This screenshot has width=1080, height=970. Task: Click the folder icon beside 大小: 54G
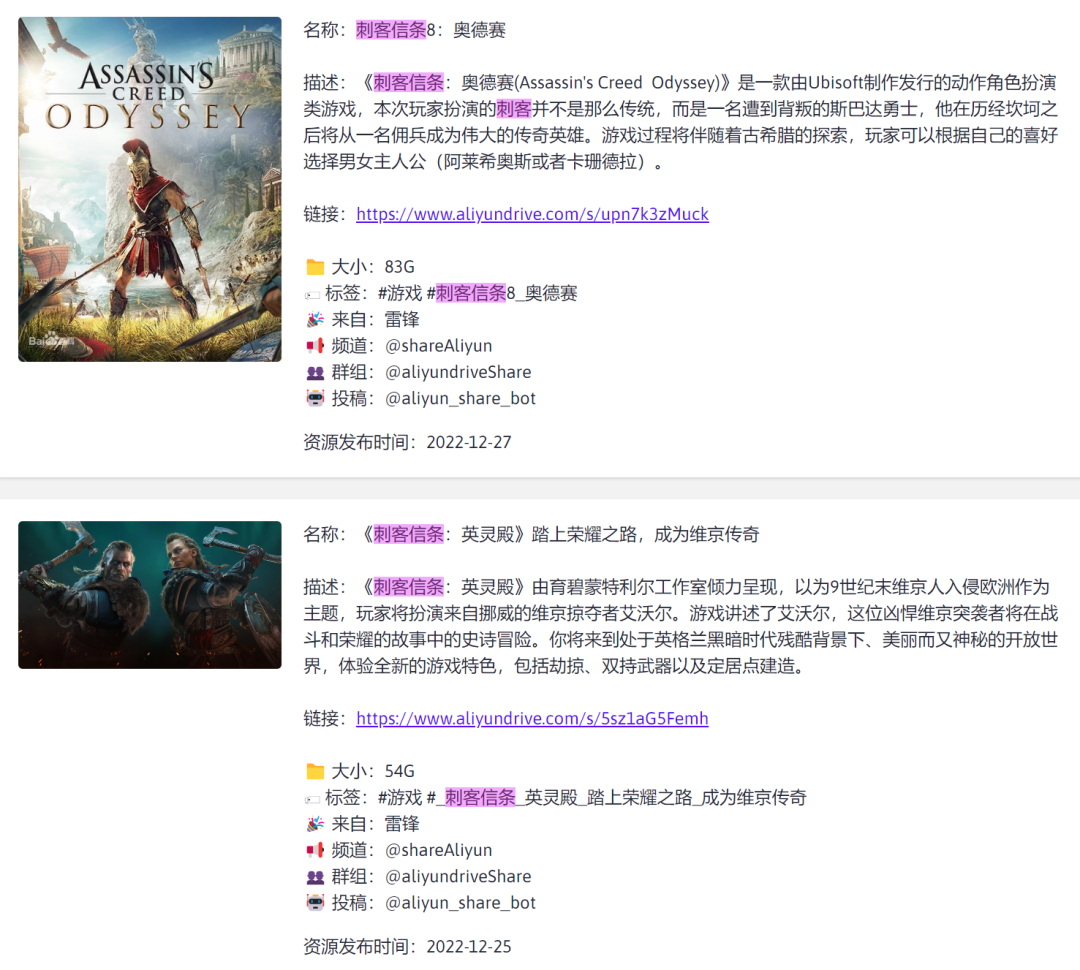pos(315,771)
